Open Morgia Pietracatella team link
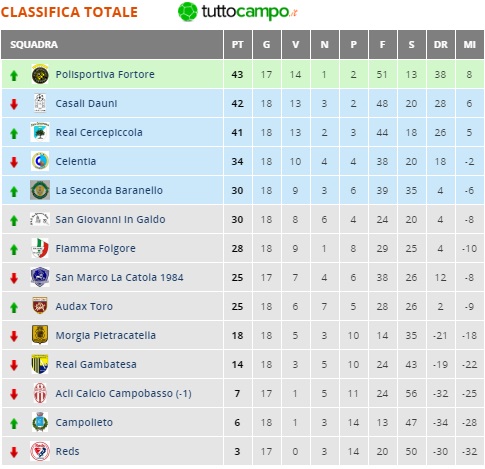This screenshot has height=469, width=485. (106, 335)
